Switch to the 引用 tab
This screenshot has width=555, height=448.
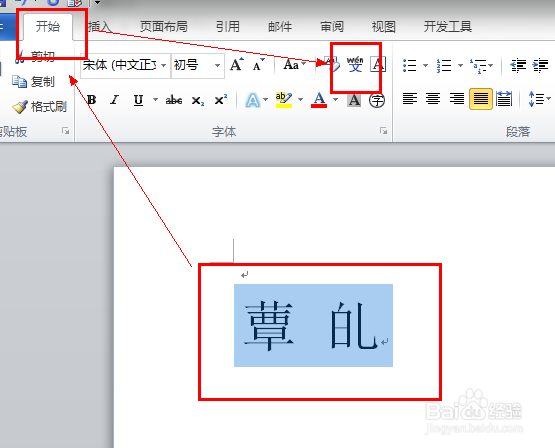coord(228,27)
